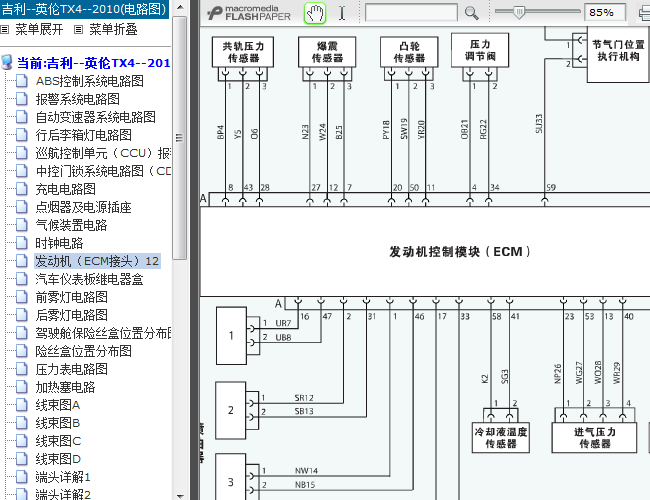
Task: Click the 爆震传感器 box
Action: pyautogui.click(x=327, y=52)
